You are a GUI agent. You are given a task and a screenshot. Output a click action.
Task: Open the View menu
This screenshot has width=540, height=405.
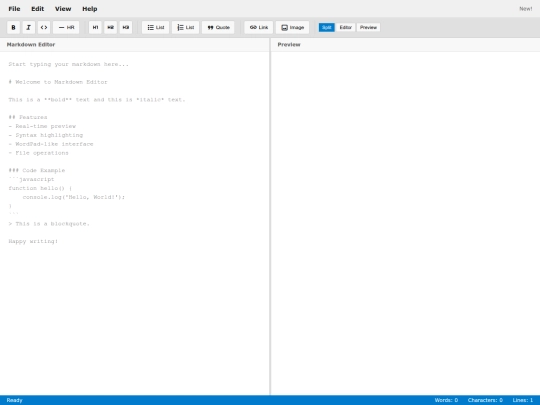click(x=63, y=9)
